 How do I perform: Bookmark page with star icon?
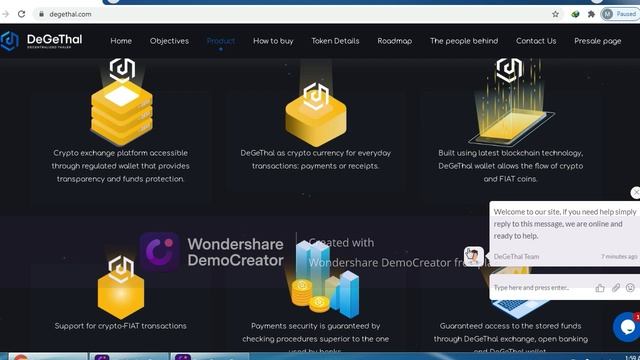555,14
